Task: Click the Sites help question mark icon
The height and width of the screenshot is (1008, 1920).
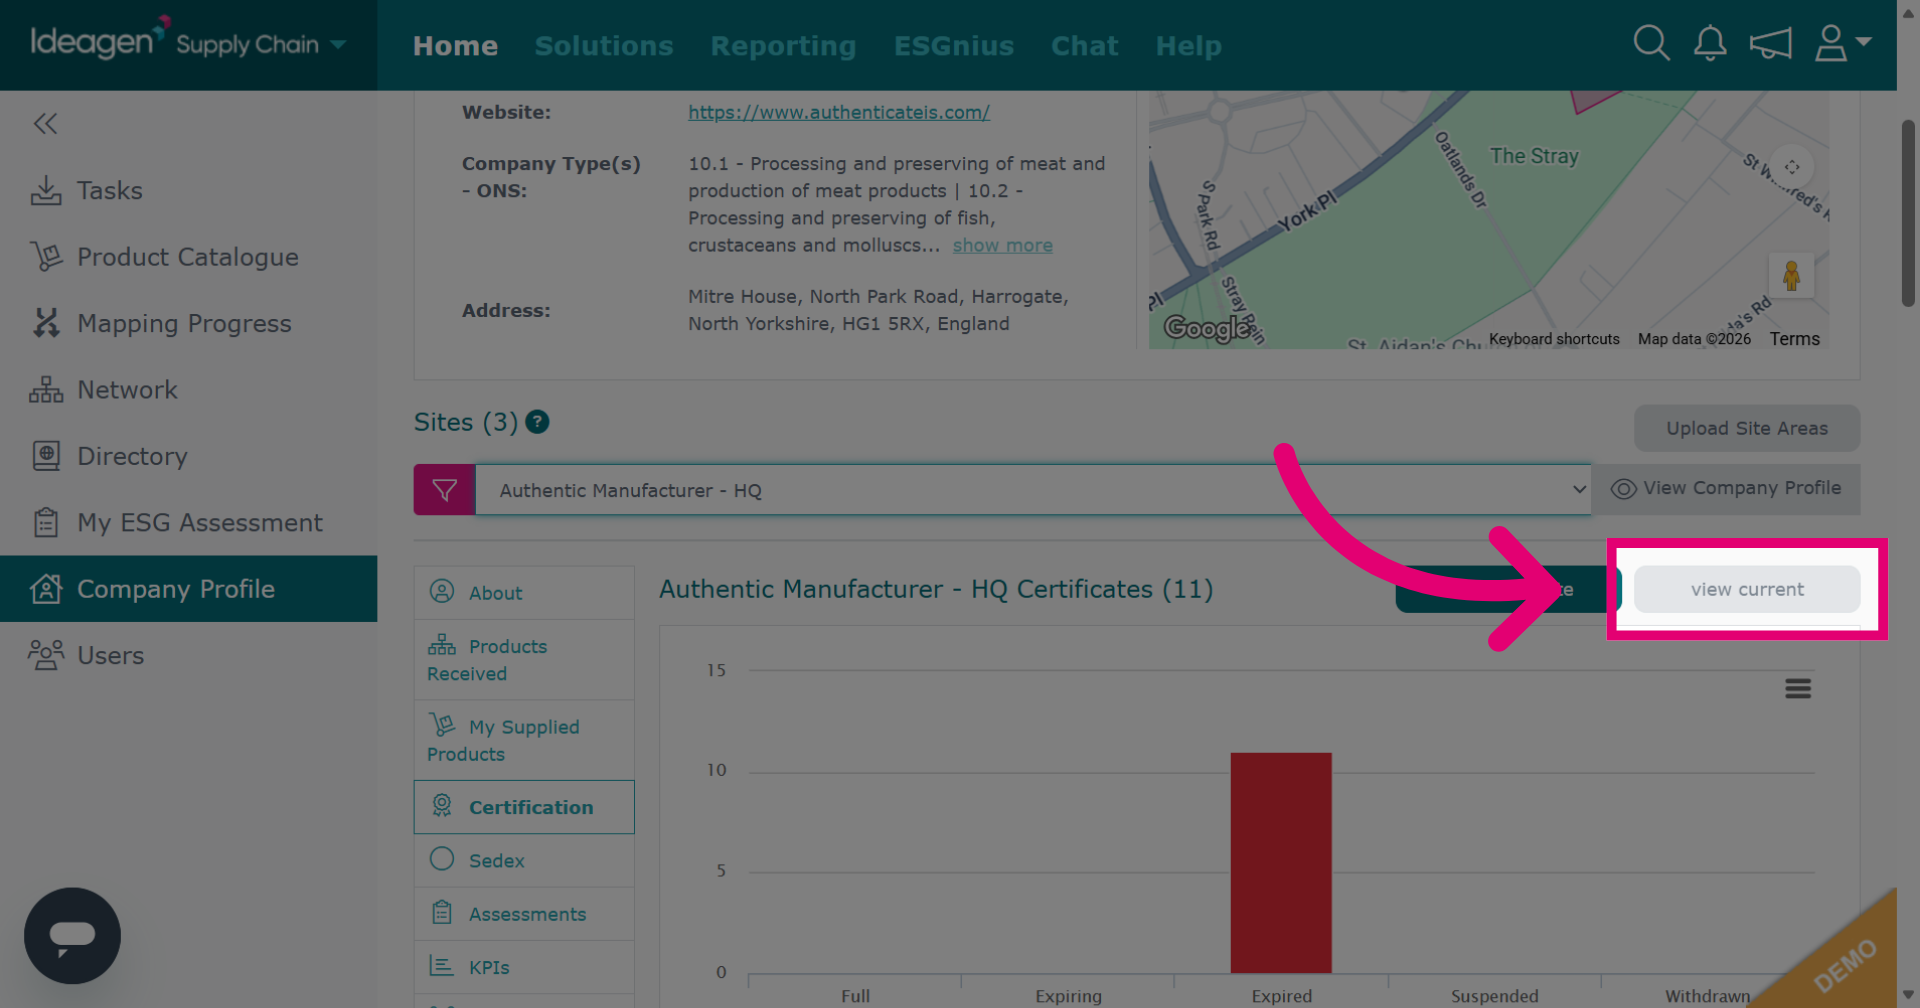Action: 537,422
